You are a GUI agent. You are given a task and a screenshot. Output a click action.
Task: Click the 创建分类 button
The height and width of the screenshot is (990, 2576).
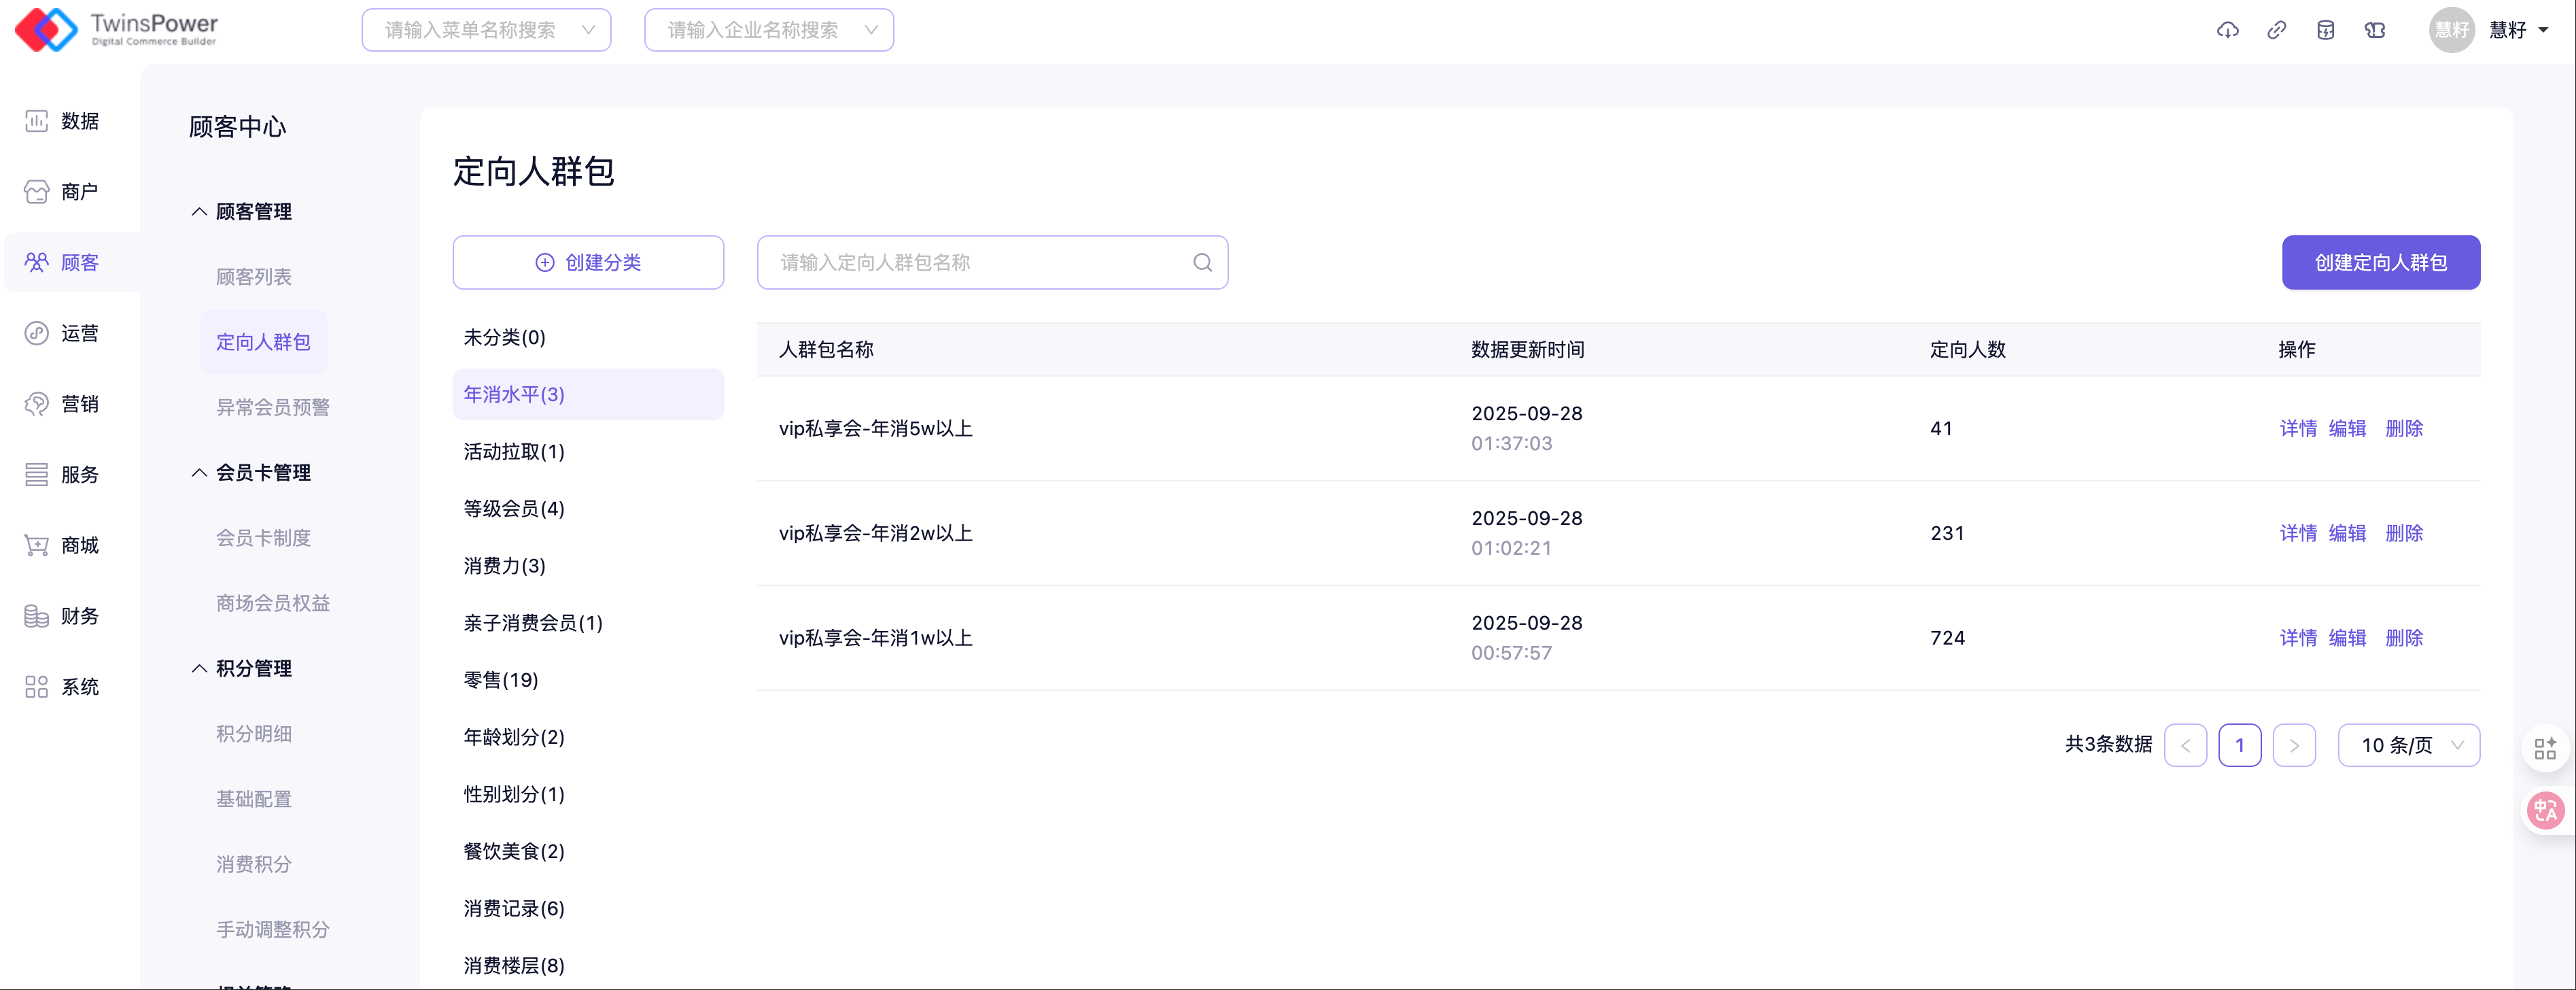(588, 262)
